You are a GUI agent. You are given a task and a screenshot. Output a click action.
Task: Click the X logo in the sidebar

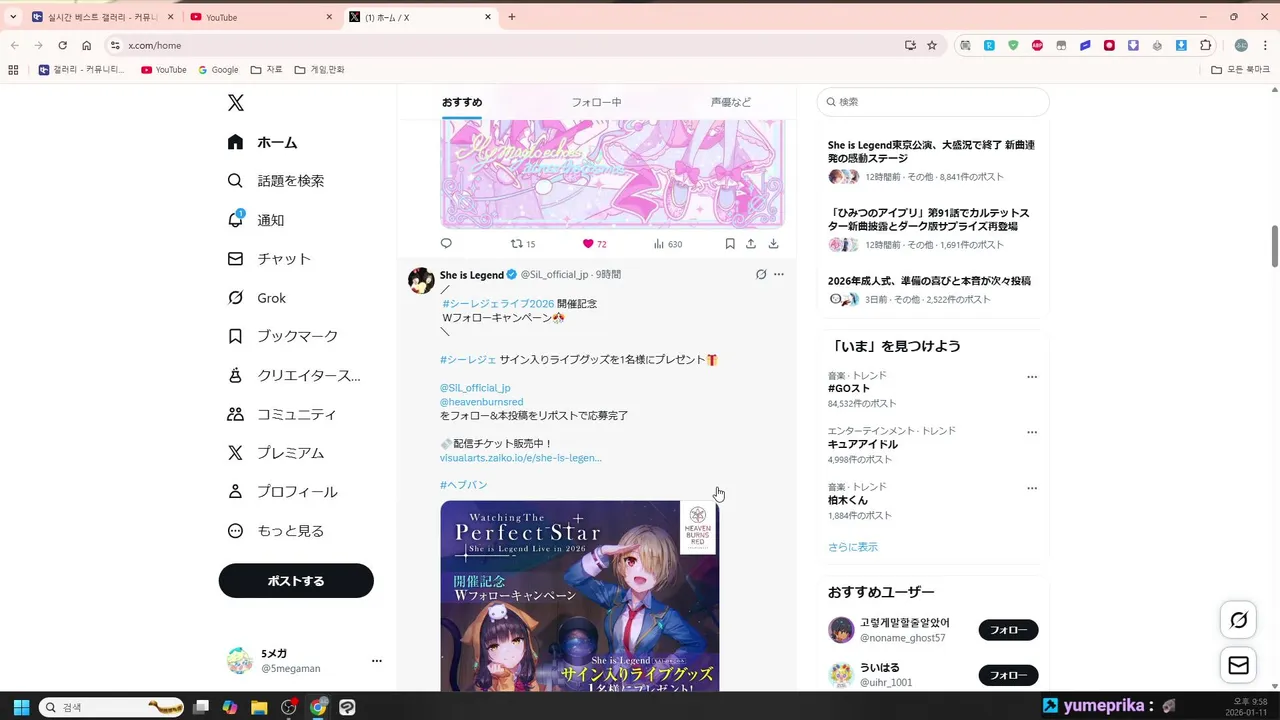[x=235, y=102]
